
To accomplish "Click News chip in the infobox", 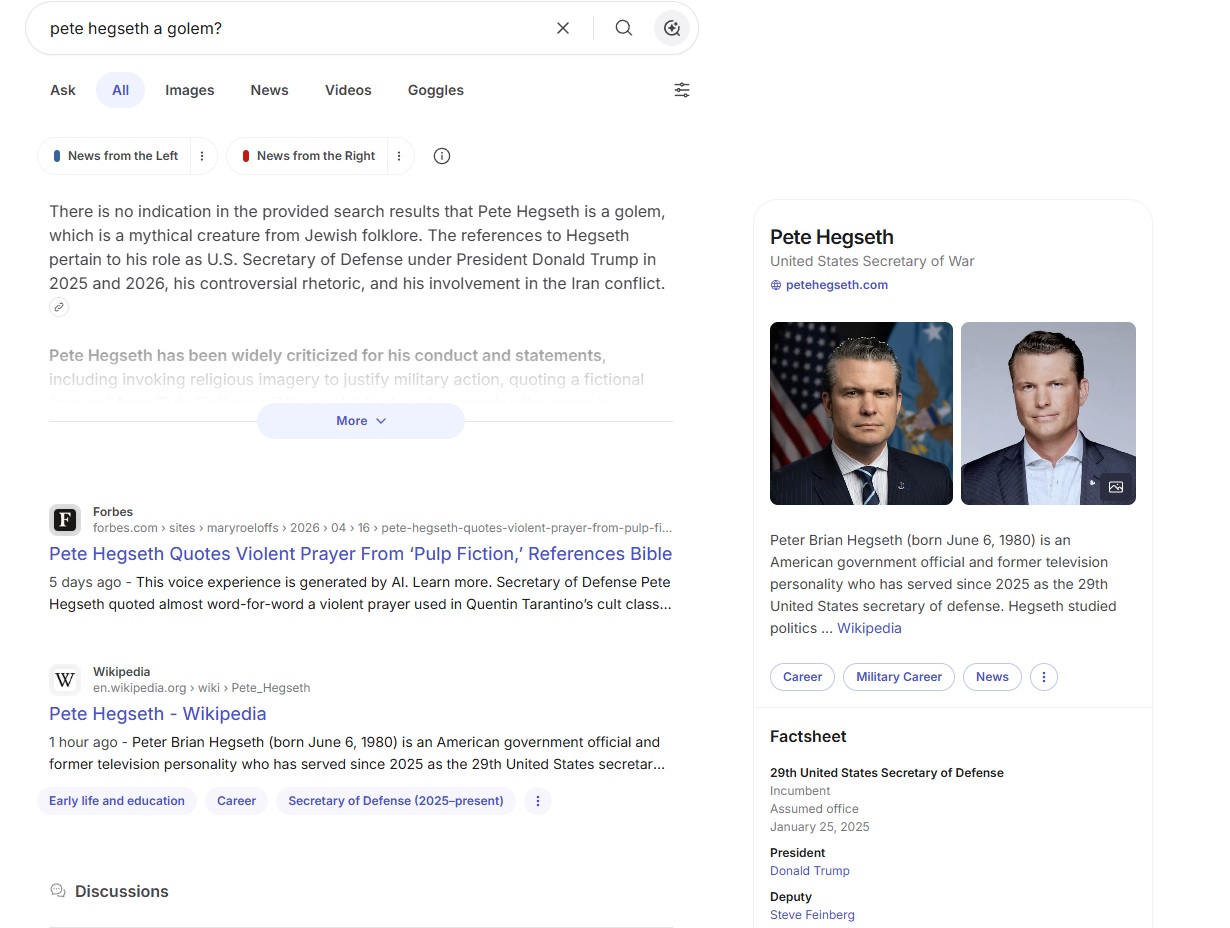I will pos(992,677).
